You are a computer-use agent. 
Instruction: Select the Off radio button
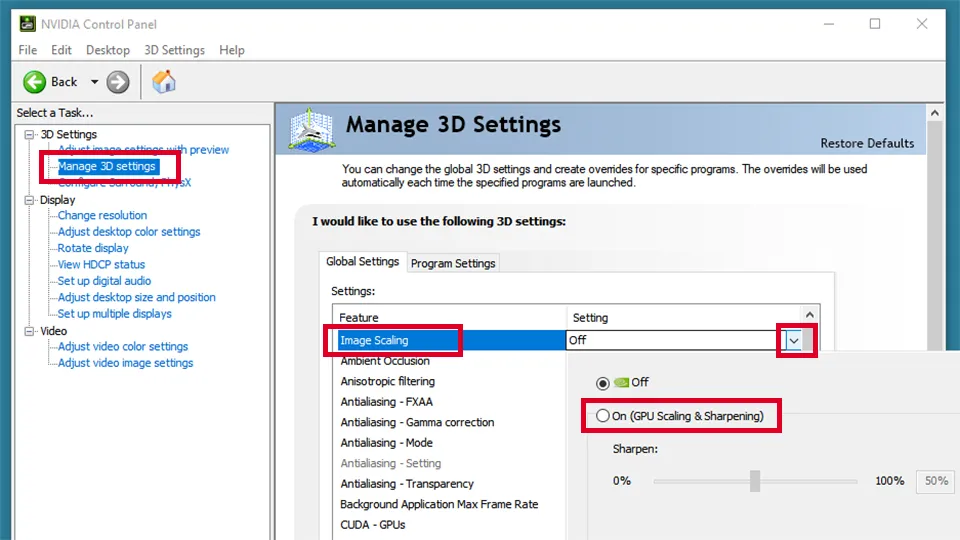[x=602, y=383]
